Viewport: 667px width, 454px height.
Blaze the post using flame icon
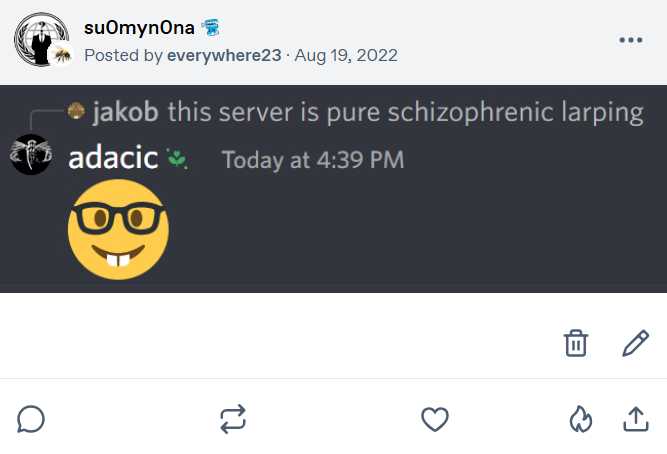click(x=581, y=420)
